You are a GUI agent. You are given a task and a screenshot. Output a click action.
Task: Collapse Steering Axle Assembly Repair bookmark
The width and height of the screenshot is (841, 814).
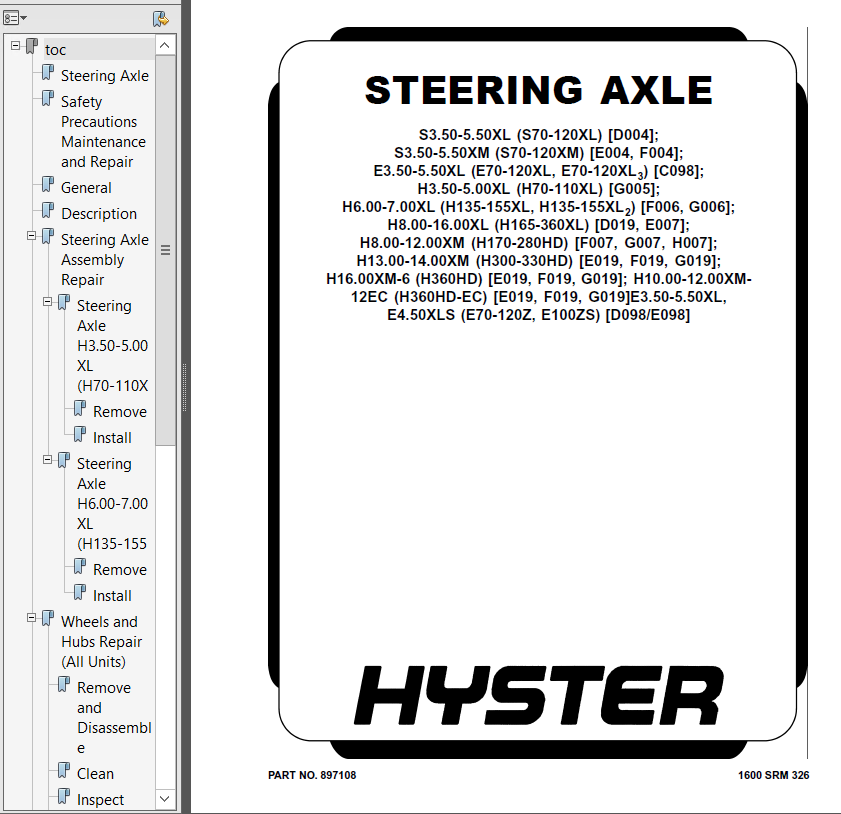tap(32, 236)
